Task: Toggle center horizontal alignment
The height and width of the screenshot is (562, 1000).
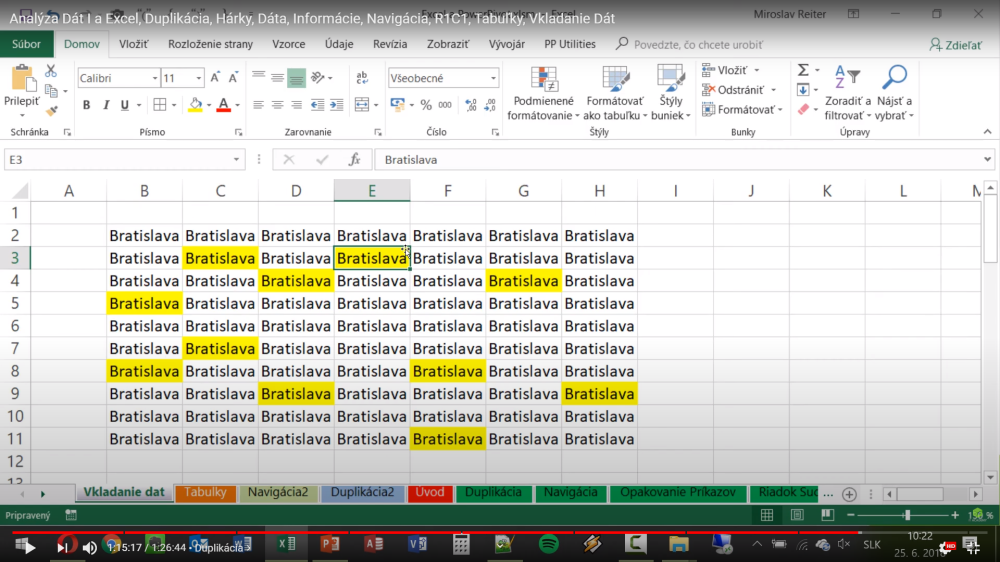Action: [x=277, y=105]
